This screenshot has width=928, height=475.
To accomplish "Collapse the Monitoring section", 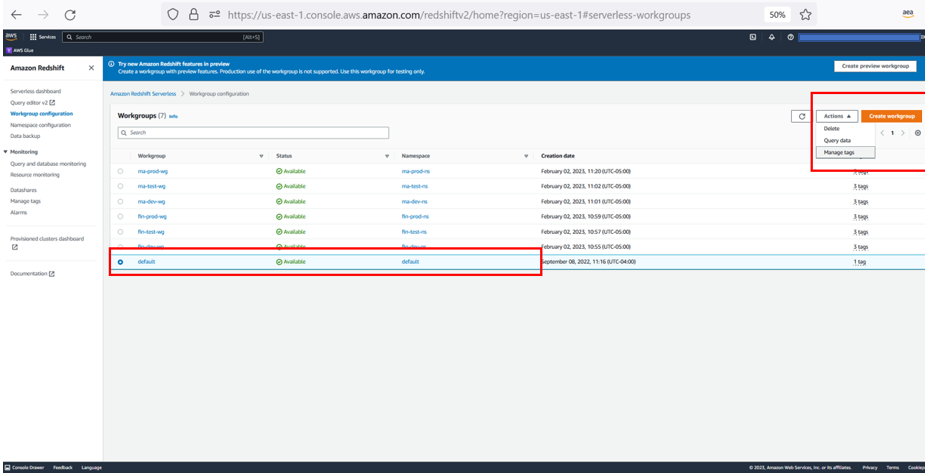I will (5, 152).
